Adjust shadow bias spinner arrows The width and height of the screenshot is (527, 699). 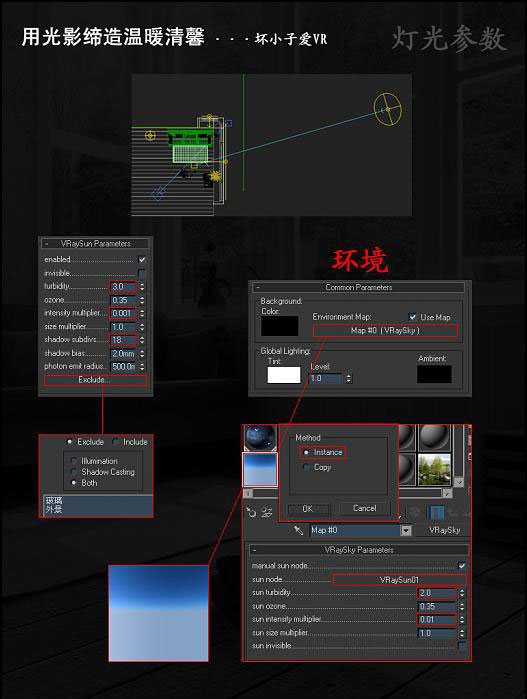coord(142,354)
